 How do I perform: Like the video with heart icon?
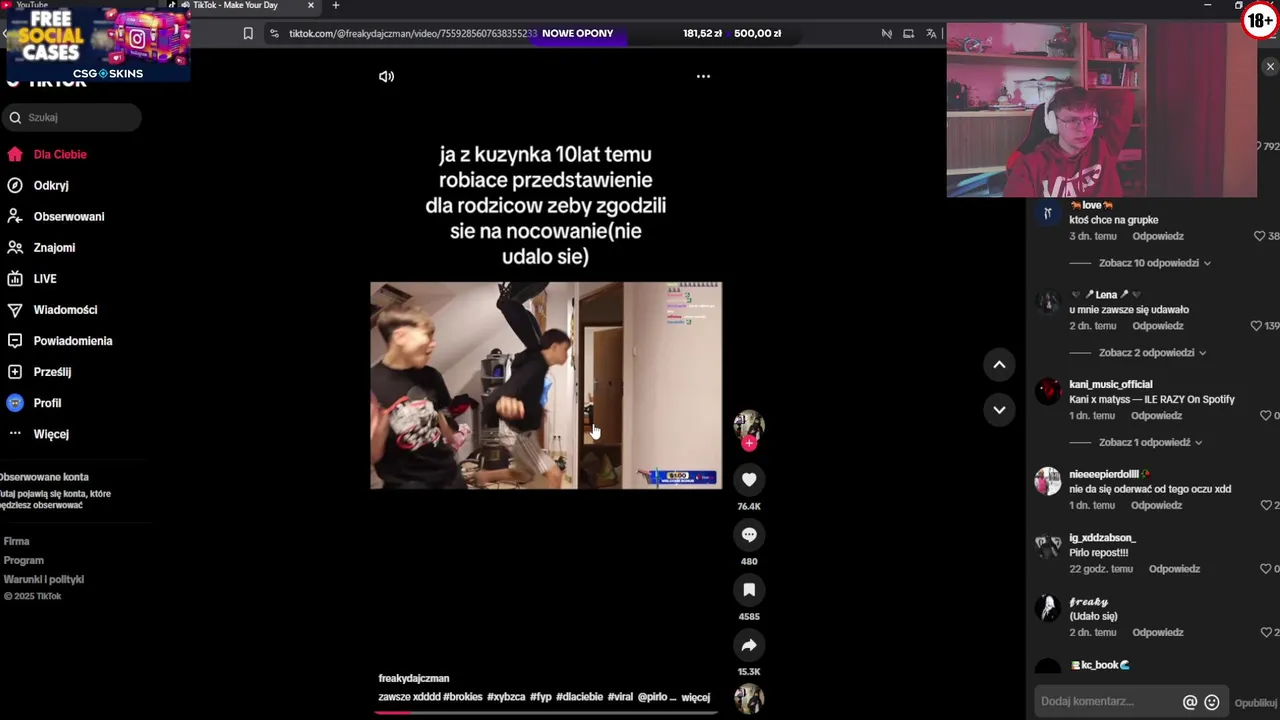click(x=749, y=480)
